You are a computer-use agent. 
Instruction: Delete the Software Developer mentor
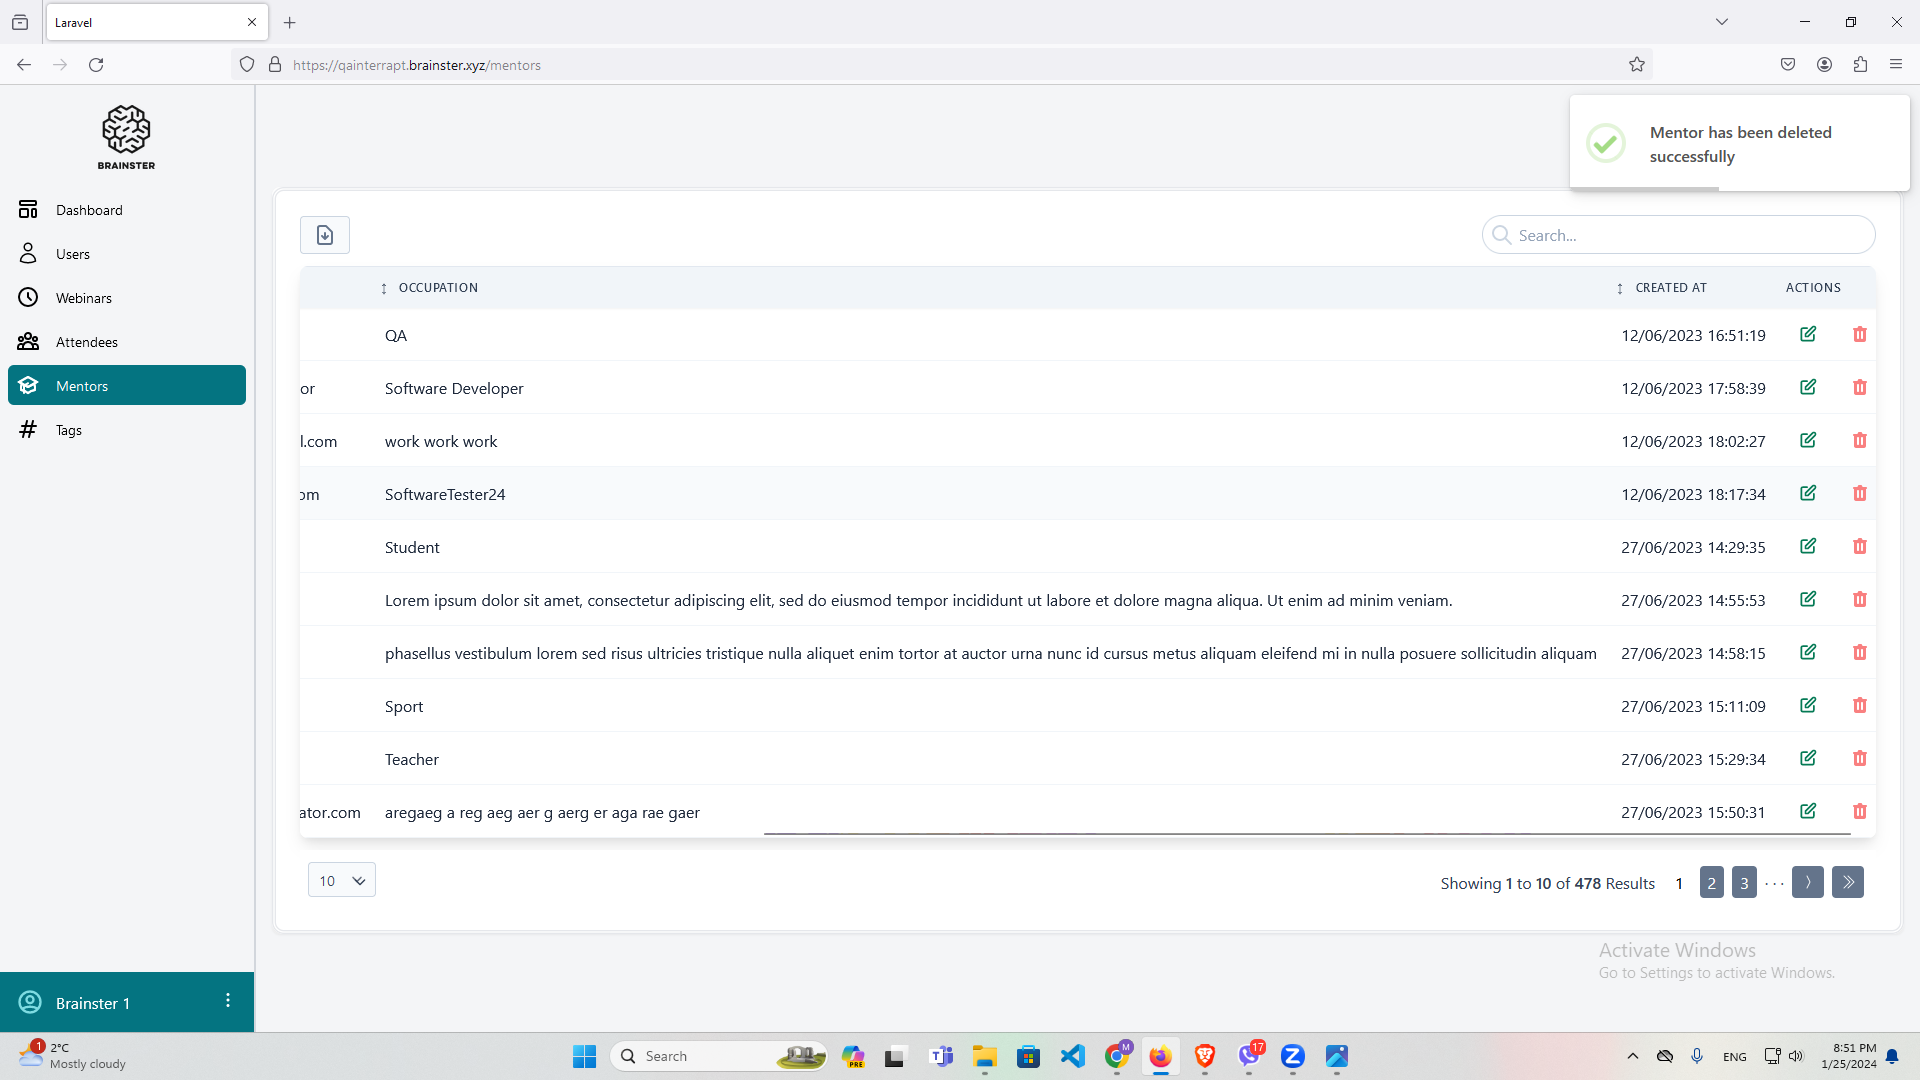1859,388
